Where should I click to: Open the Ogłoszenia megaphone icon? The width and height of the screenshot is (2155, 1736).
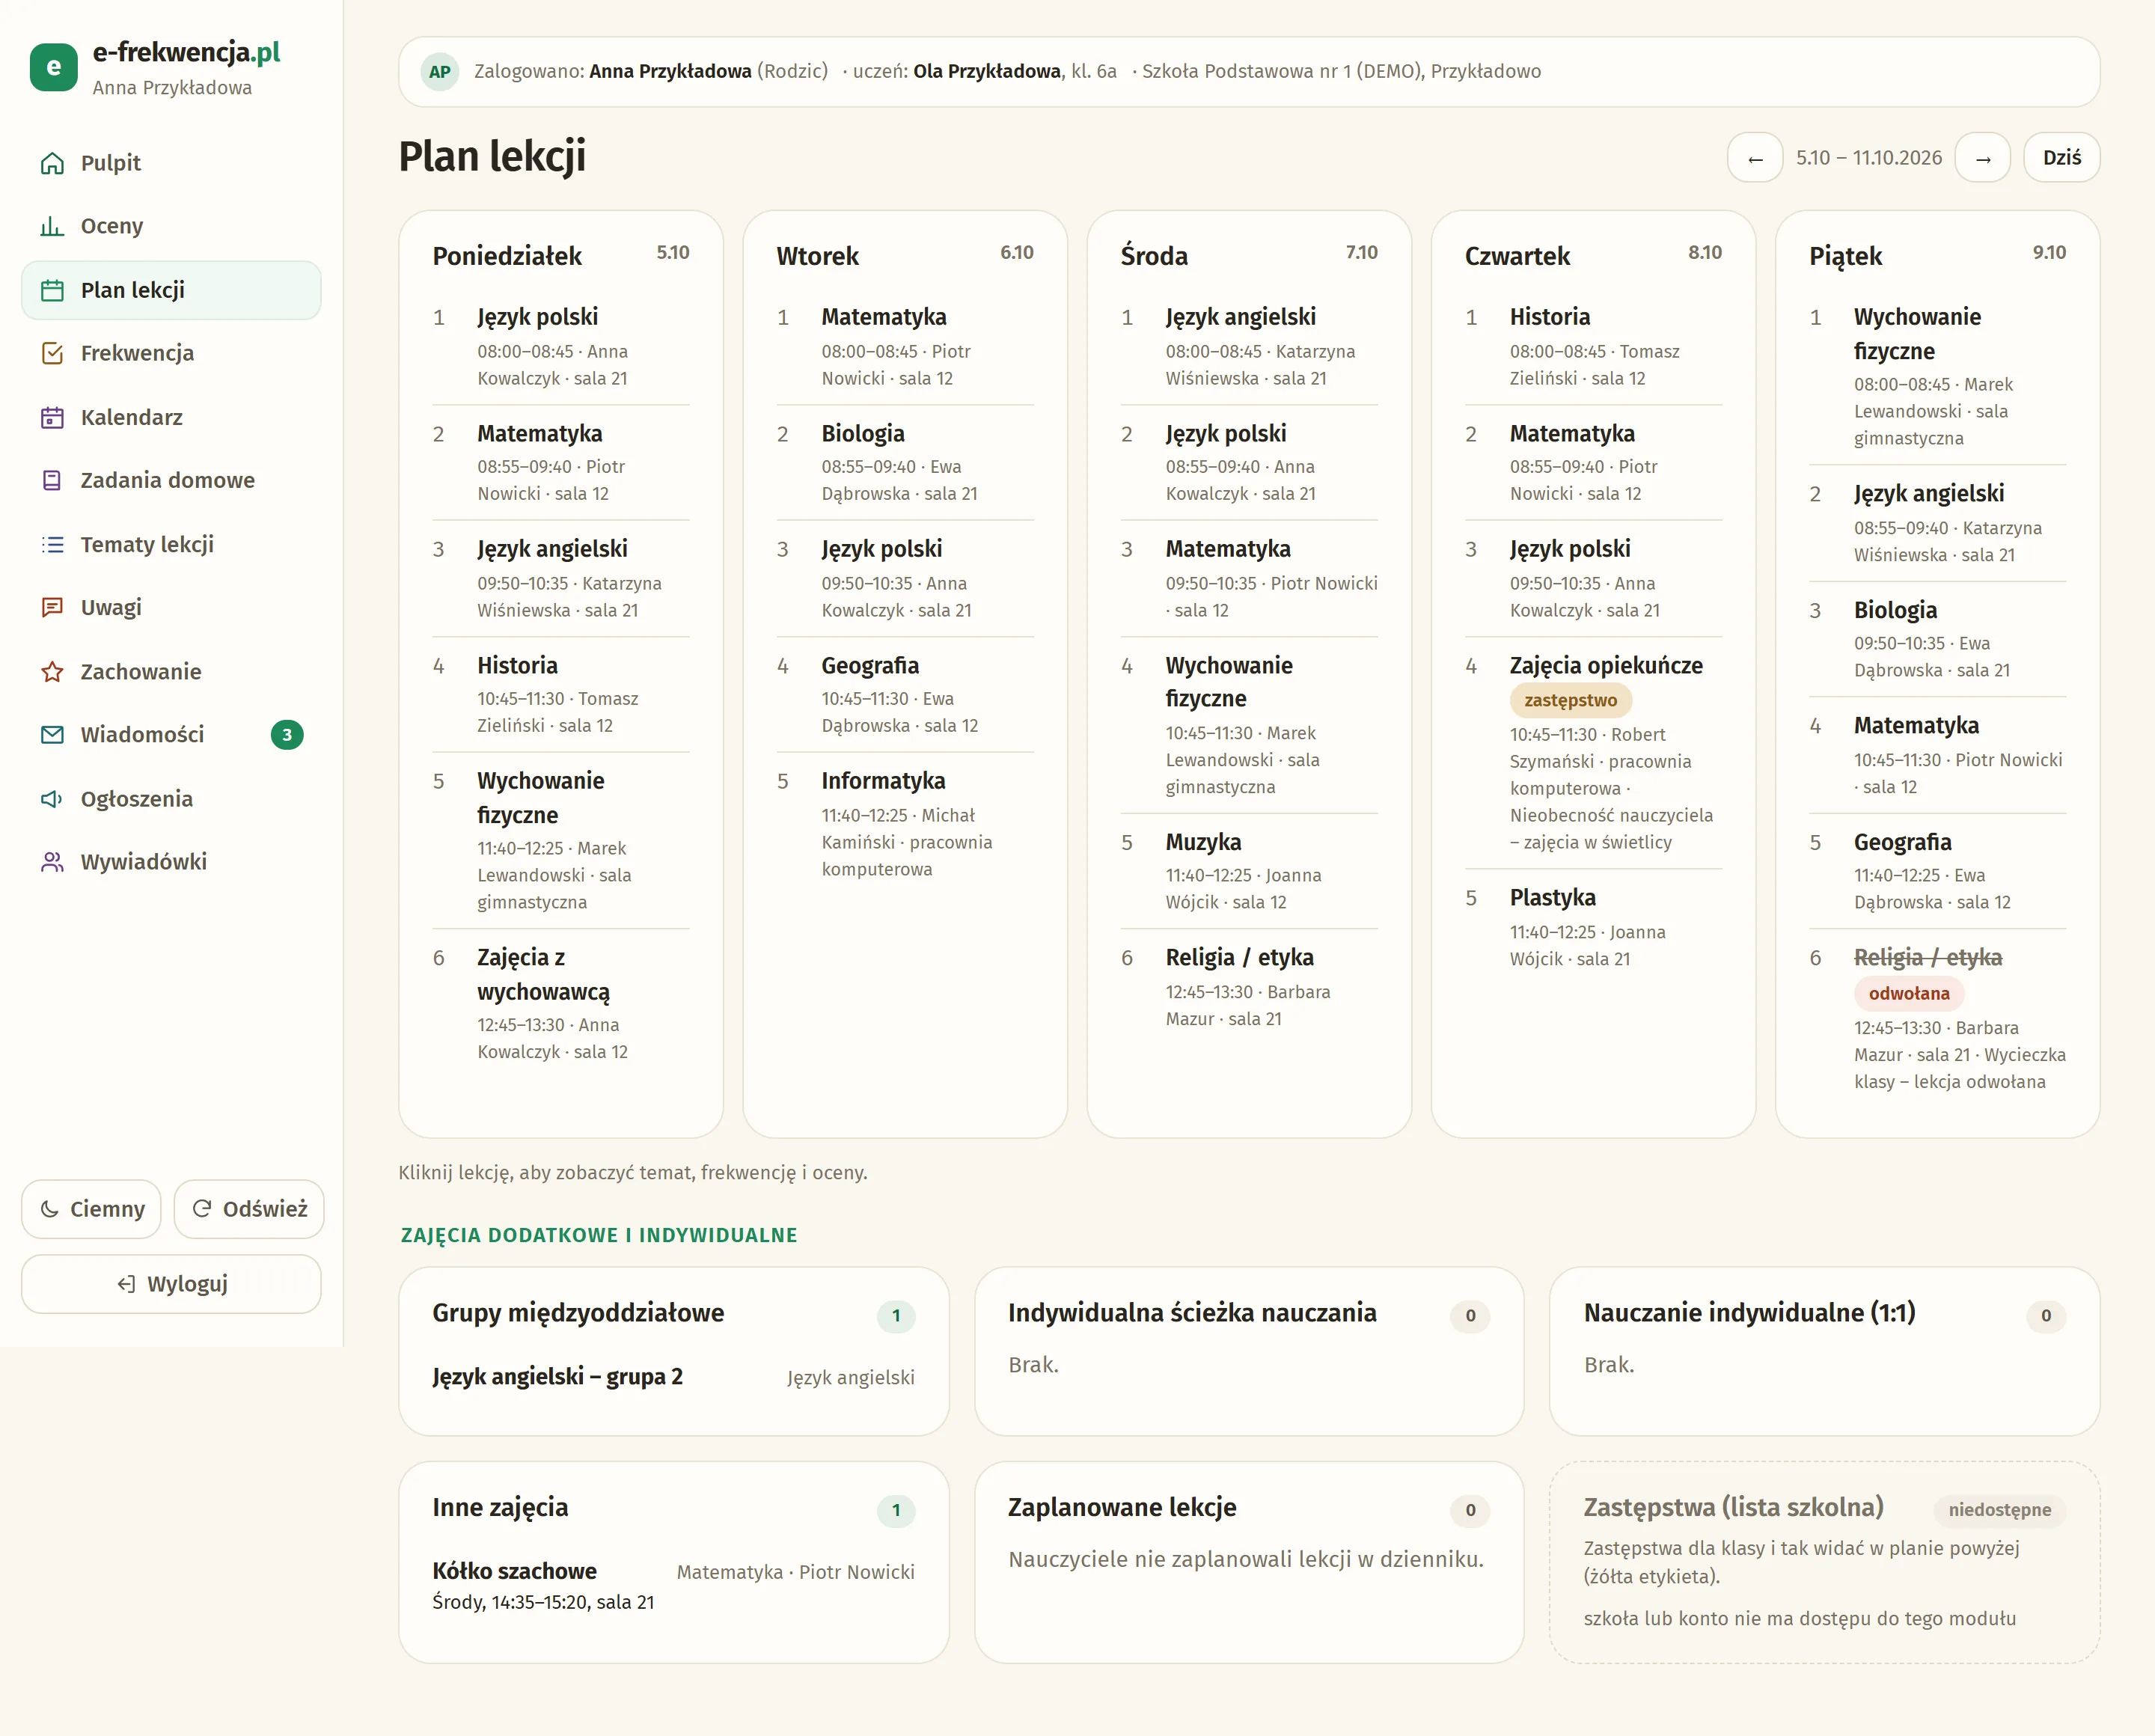pos(52,798)
